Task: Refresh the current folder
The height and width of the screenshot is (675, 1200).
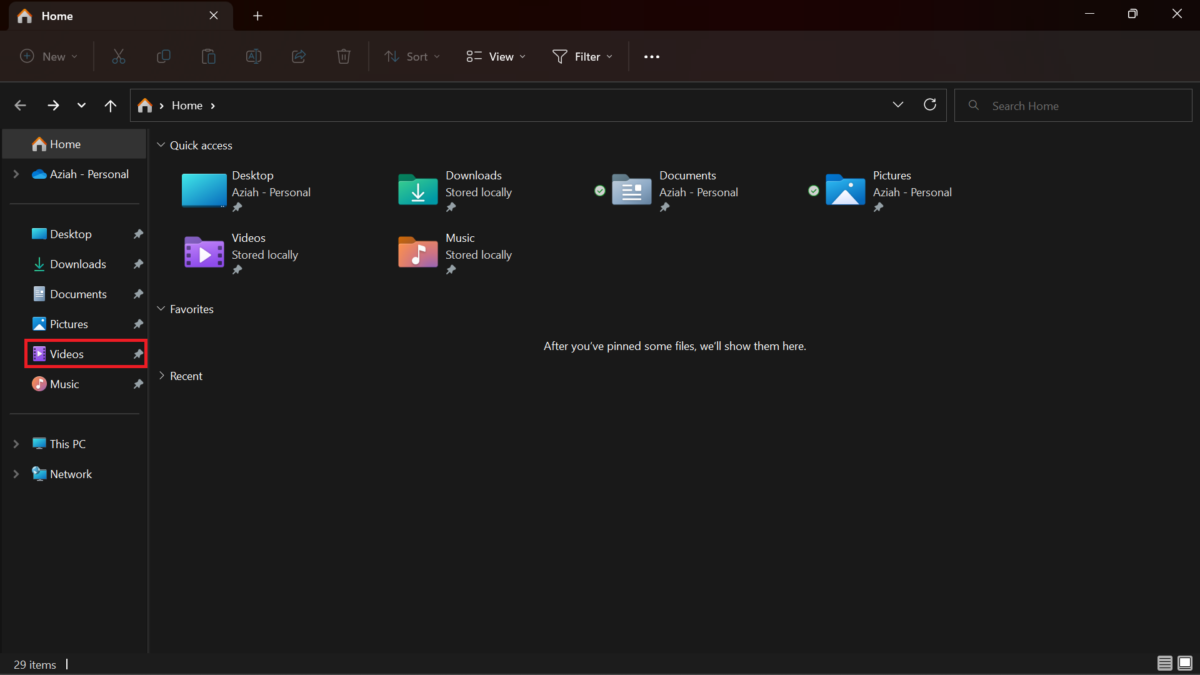Action: pos(929,104)
